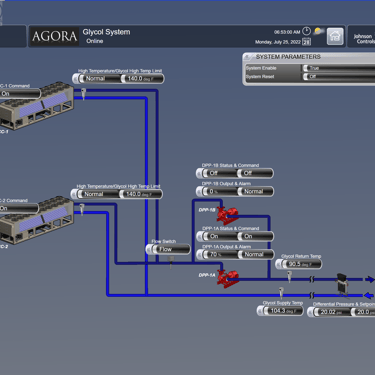This screenshot has width=375, height=375.
Task: Select the DPP-1A red pump icon
Action: [228, 278]
